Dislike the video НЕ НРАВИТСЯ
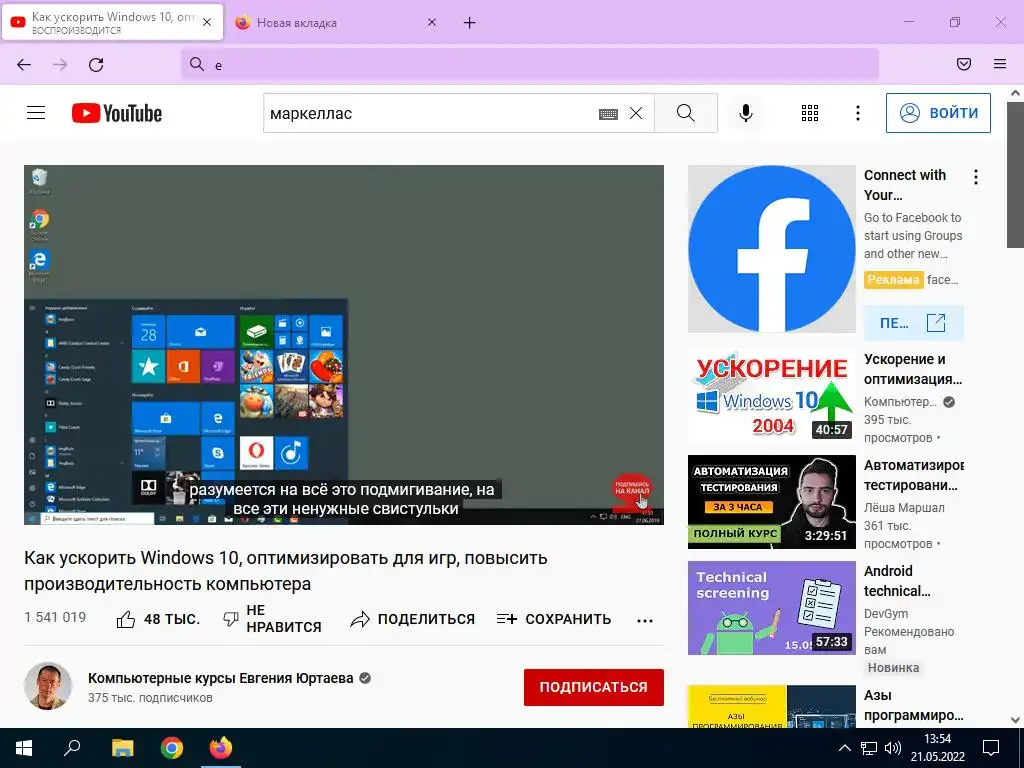 pyautogui.click(x=272, y=619)
